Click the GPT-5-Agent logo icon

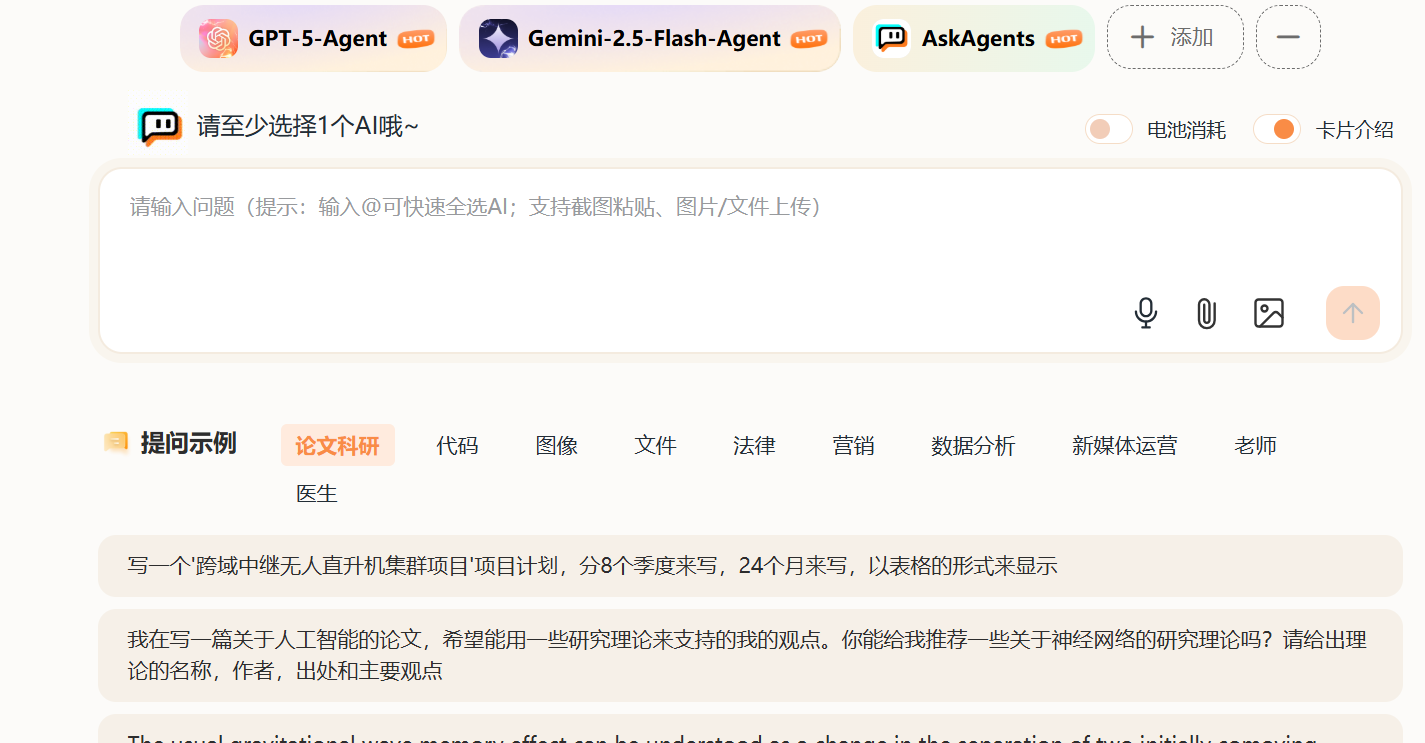pos(218,39)
